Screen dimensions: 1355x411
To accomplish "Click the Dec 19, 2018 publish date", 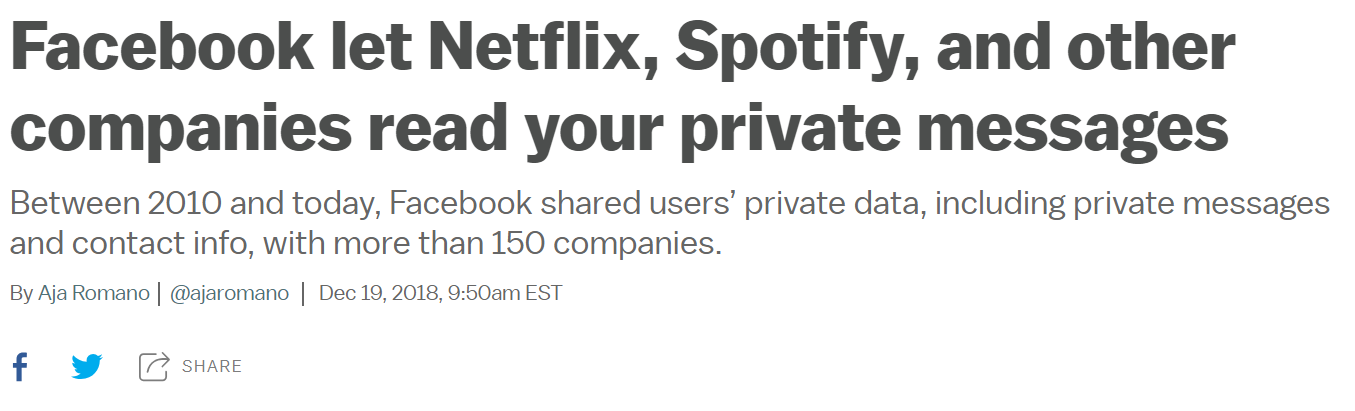I will [379, 293].
